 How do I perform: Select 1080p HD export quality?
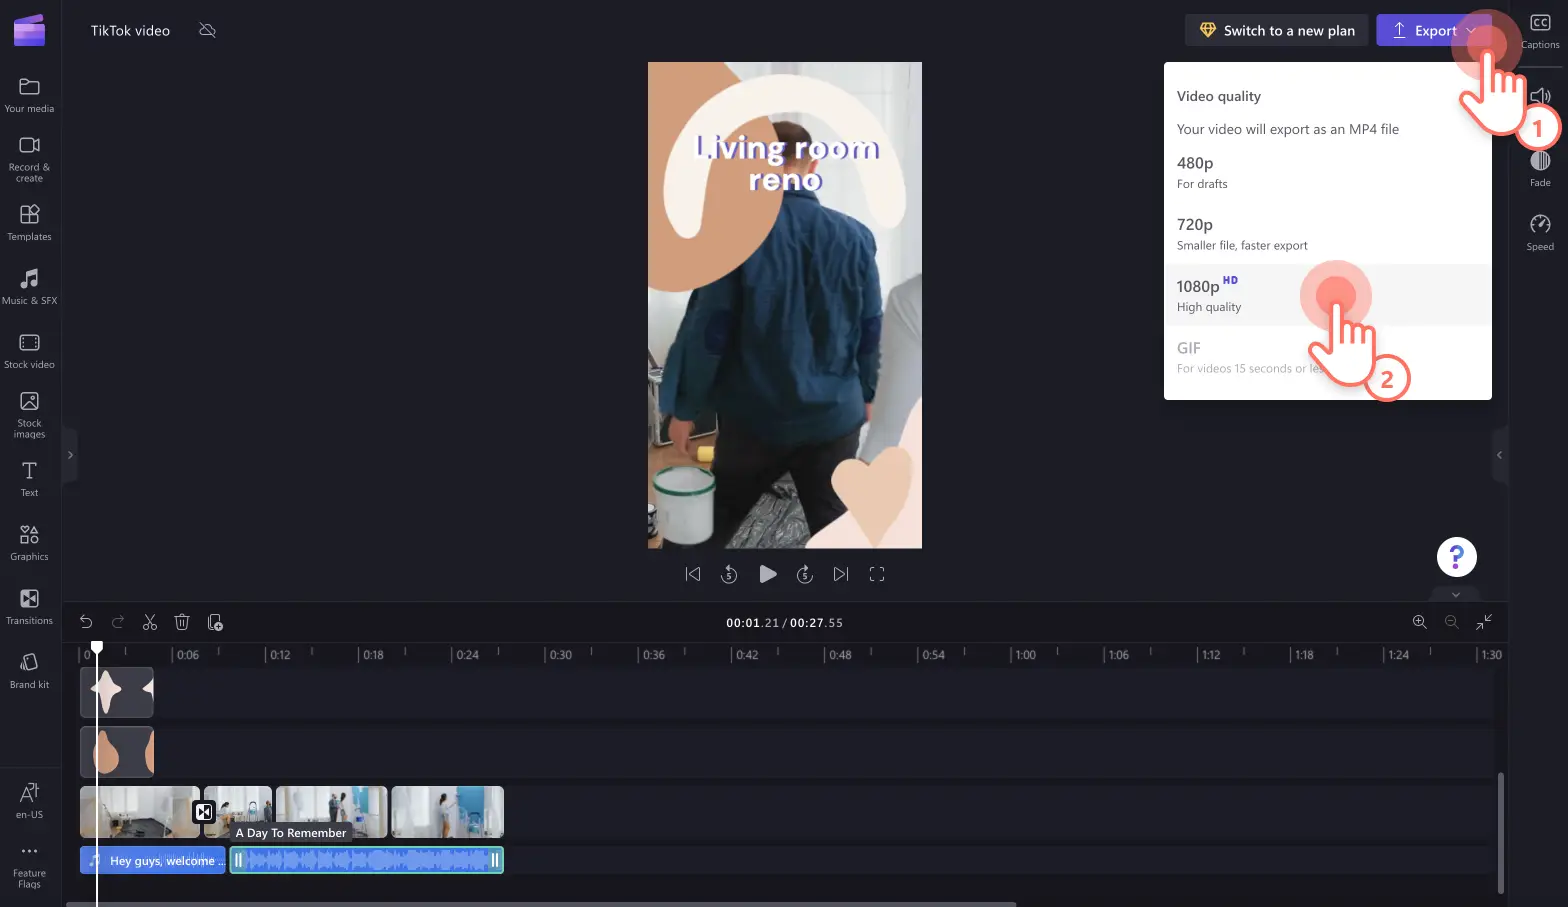point(1327,295)
